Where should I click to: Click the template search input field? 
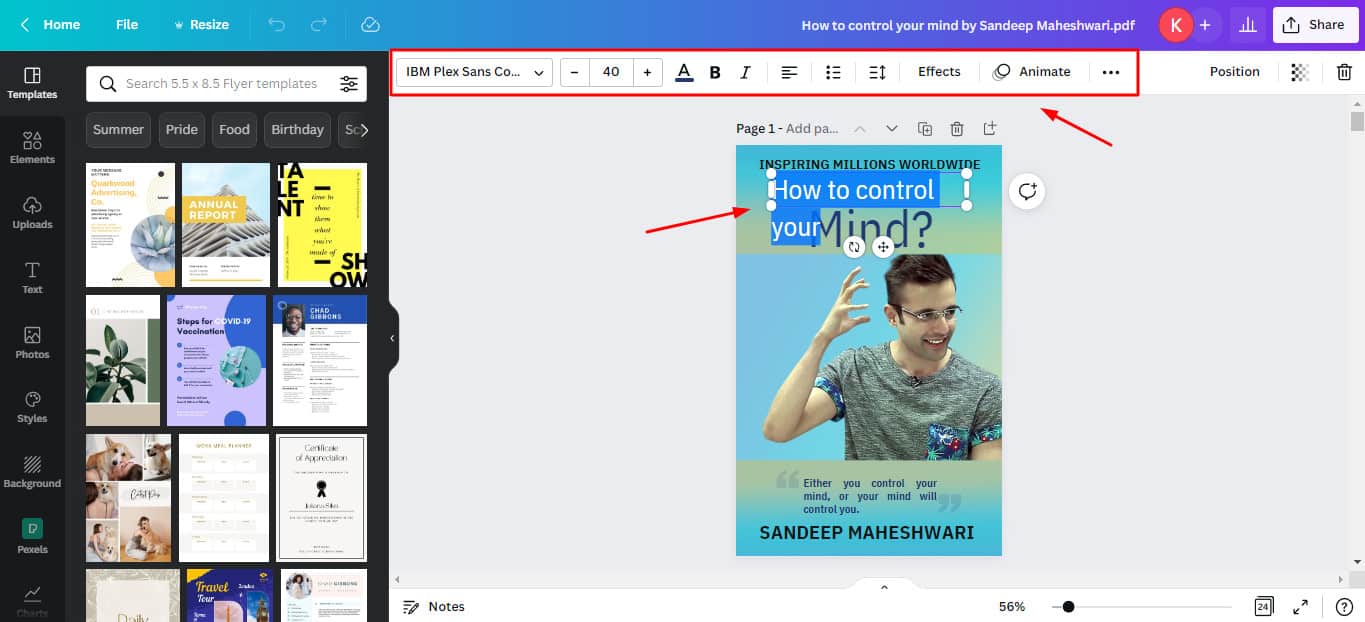pos(220,84)
